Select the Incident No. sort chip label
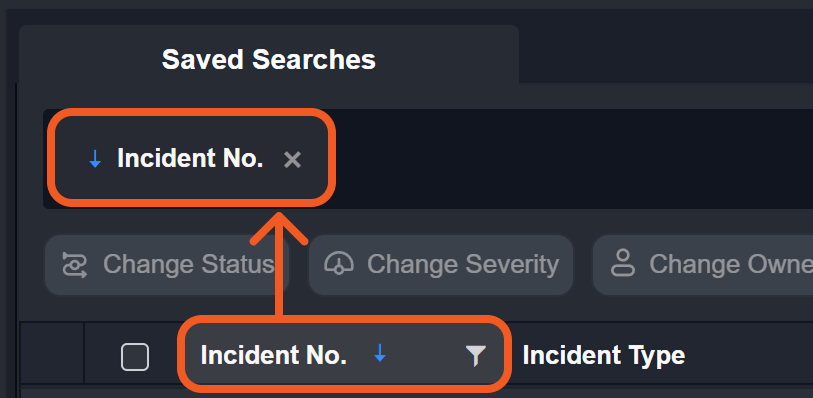Screen dimensions: 813x398 190,158
